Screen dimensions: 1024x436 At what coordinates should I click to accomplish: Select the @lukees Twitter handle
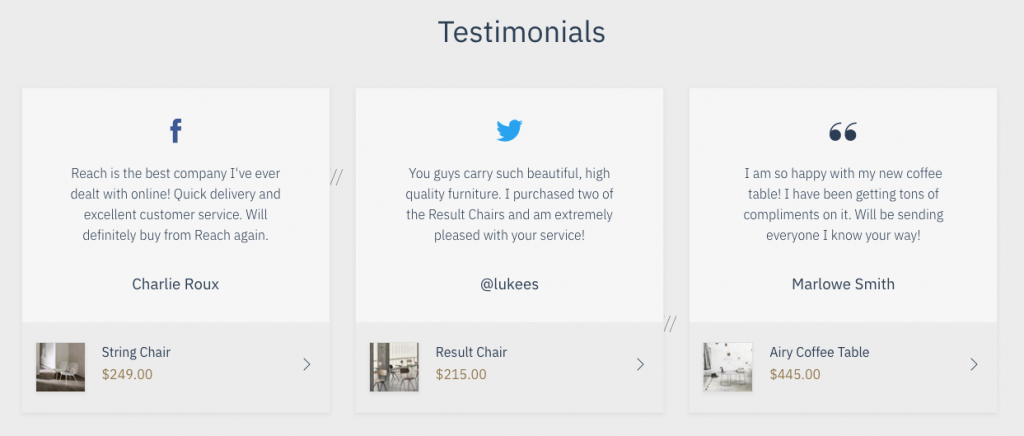click(x=509, y=284)
